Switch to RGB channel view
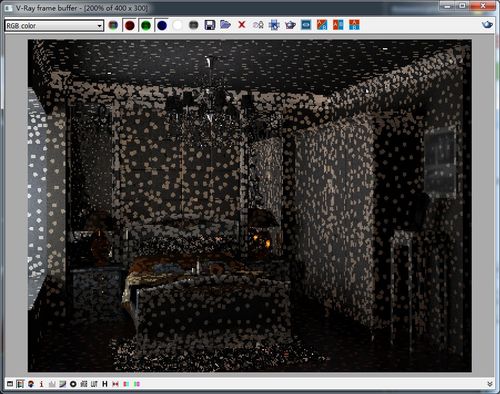Image resolution: width=500 pixels, height=394 pixels. [x=113, y=25]
